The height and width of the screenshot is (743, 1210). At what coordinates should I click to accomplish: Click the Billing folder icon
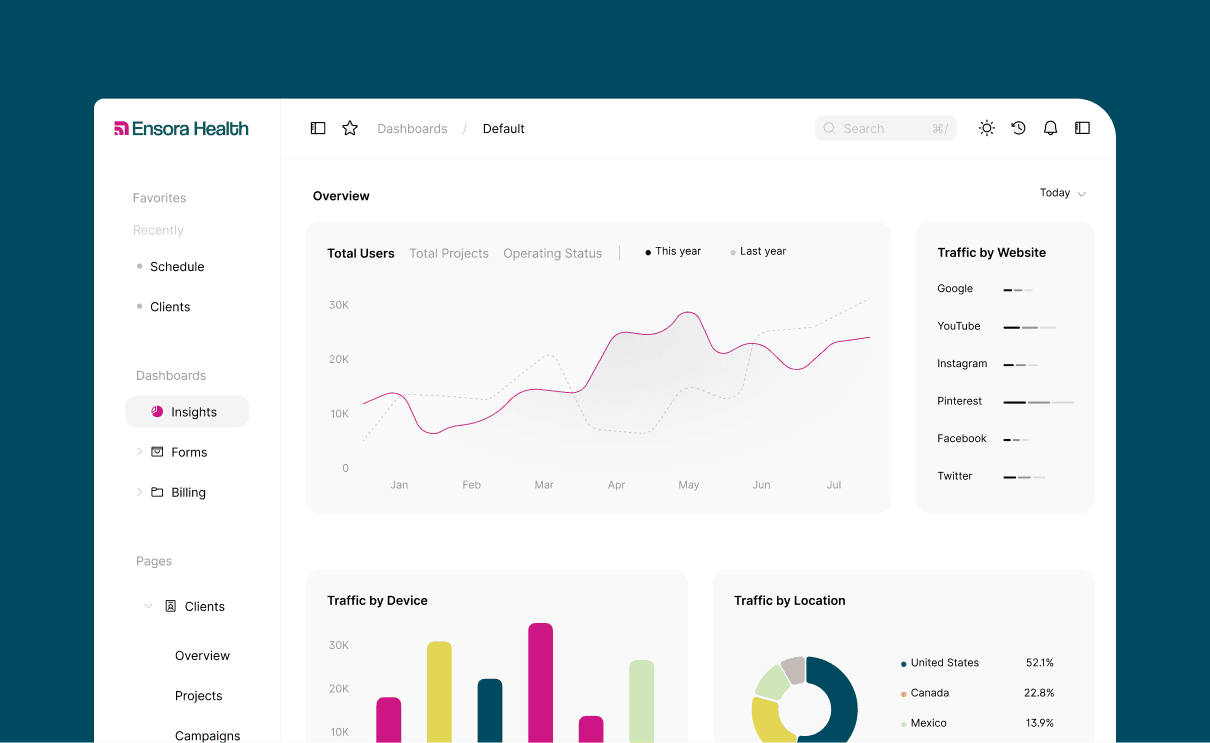(x=157, y=492)
